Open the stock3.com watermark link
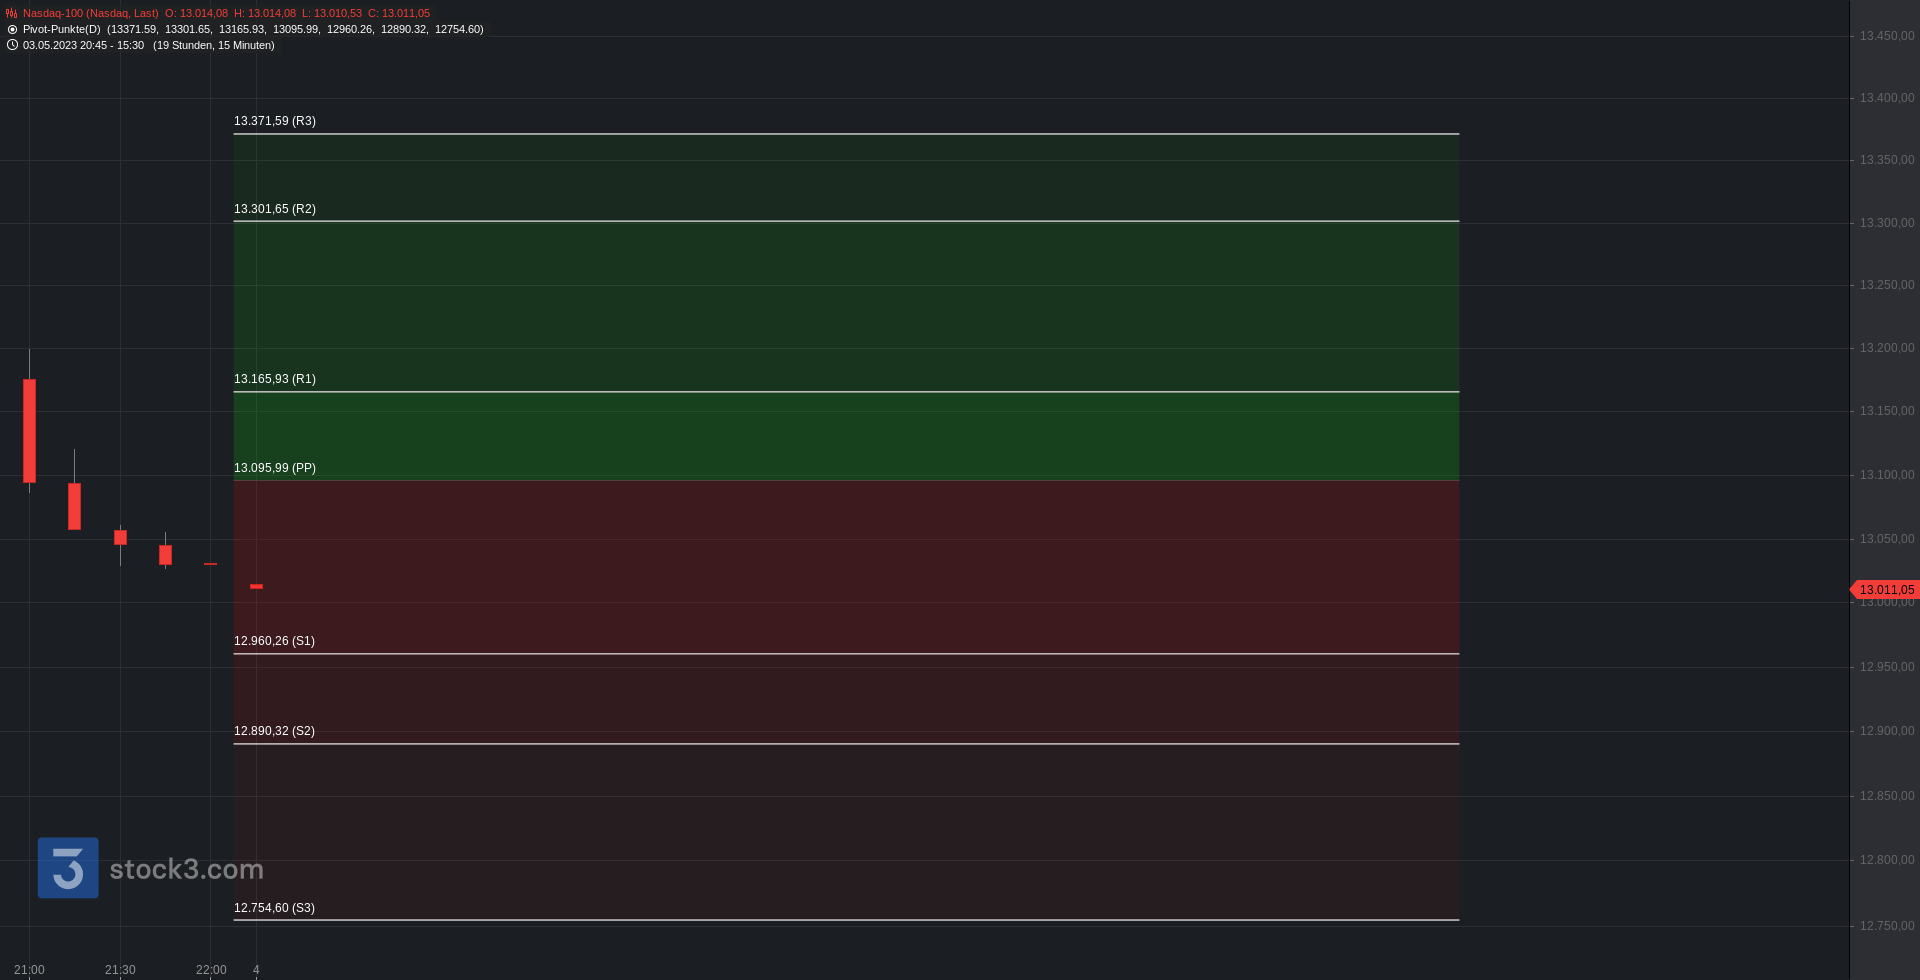1920x980 pixels. pos(187,869)
